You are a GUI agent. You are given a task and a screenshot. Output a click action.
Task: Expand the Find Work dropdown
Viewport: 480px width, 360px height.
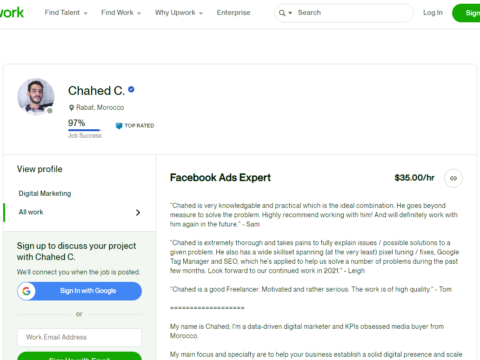point(121,13)
